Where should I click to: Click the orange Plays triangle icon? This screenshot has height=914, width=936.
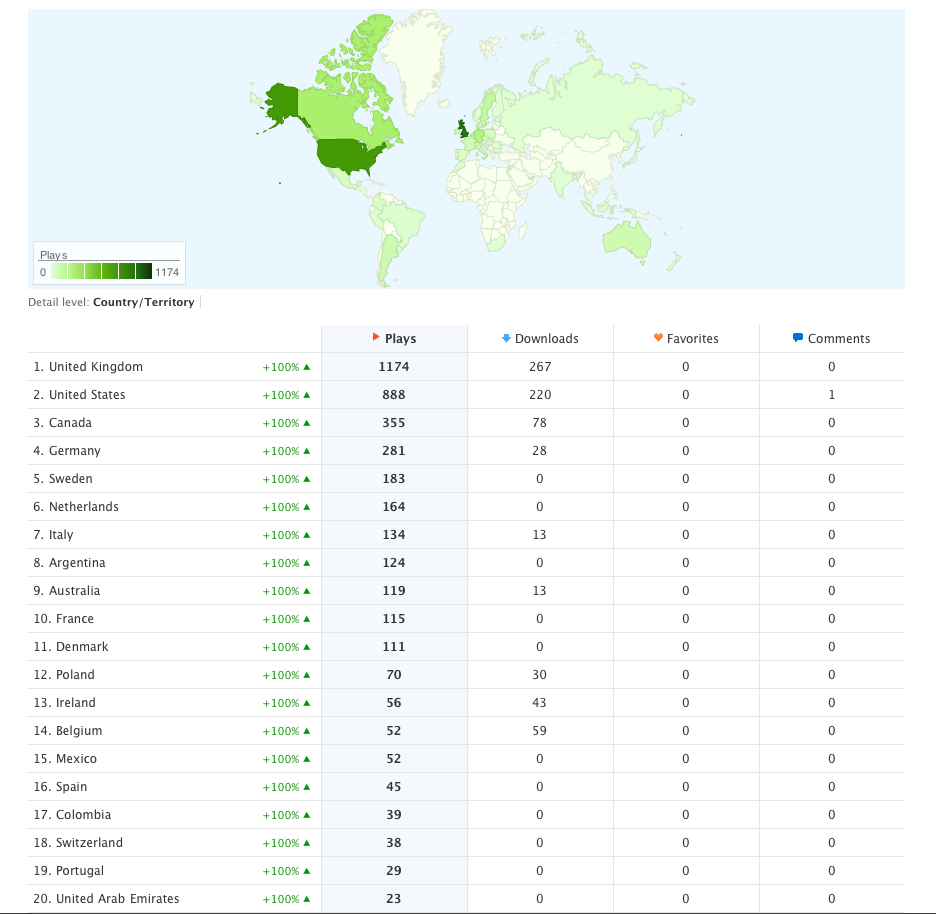(376, 338)
